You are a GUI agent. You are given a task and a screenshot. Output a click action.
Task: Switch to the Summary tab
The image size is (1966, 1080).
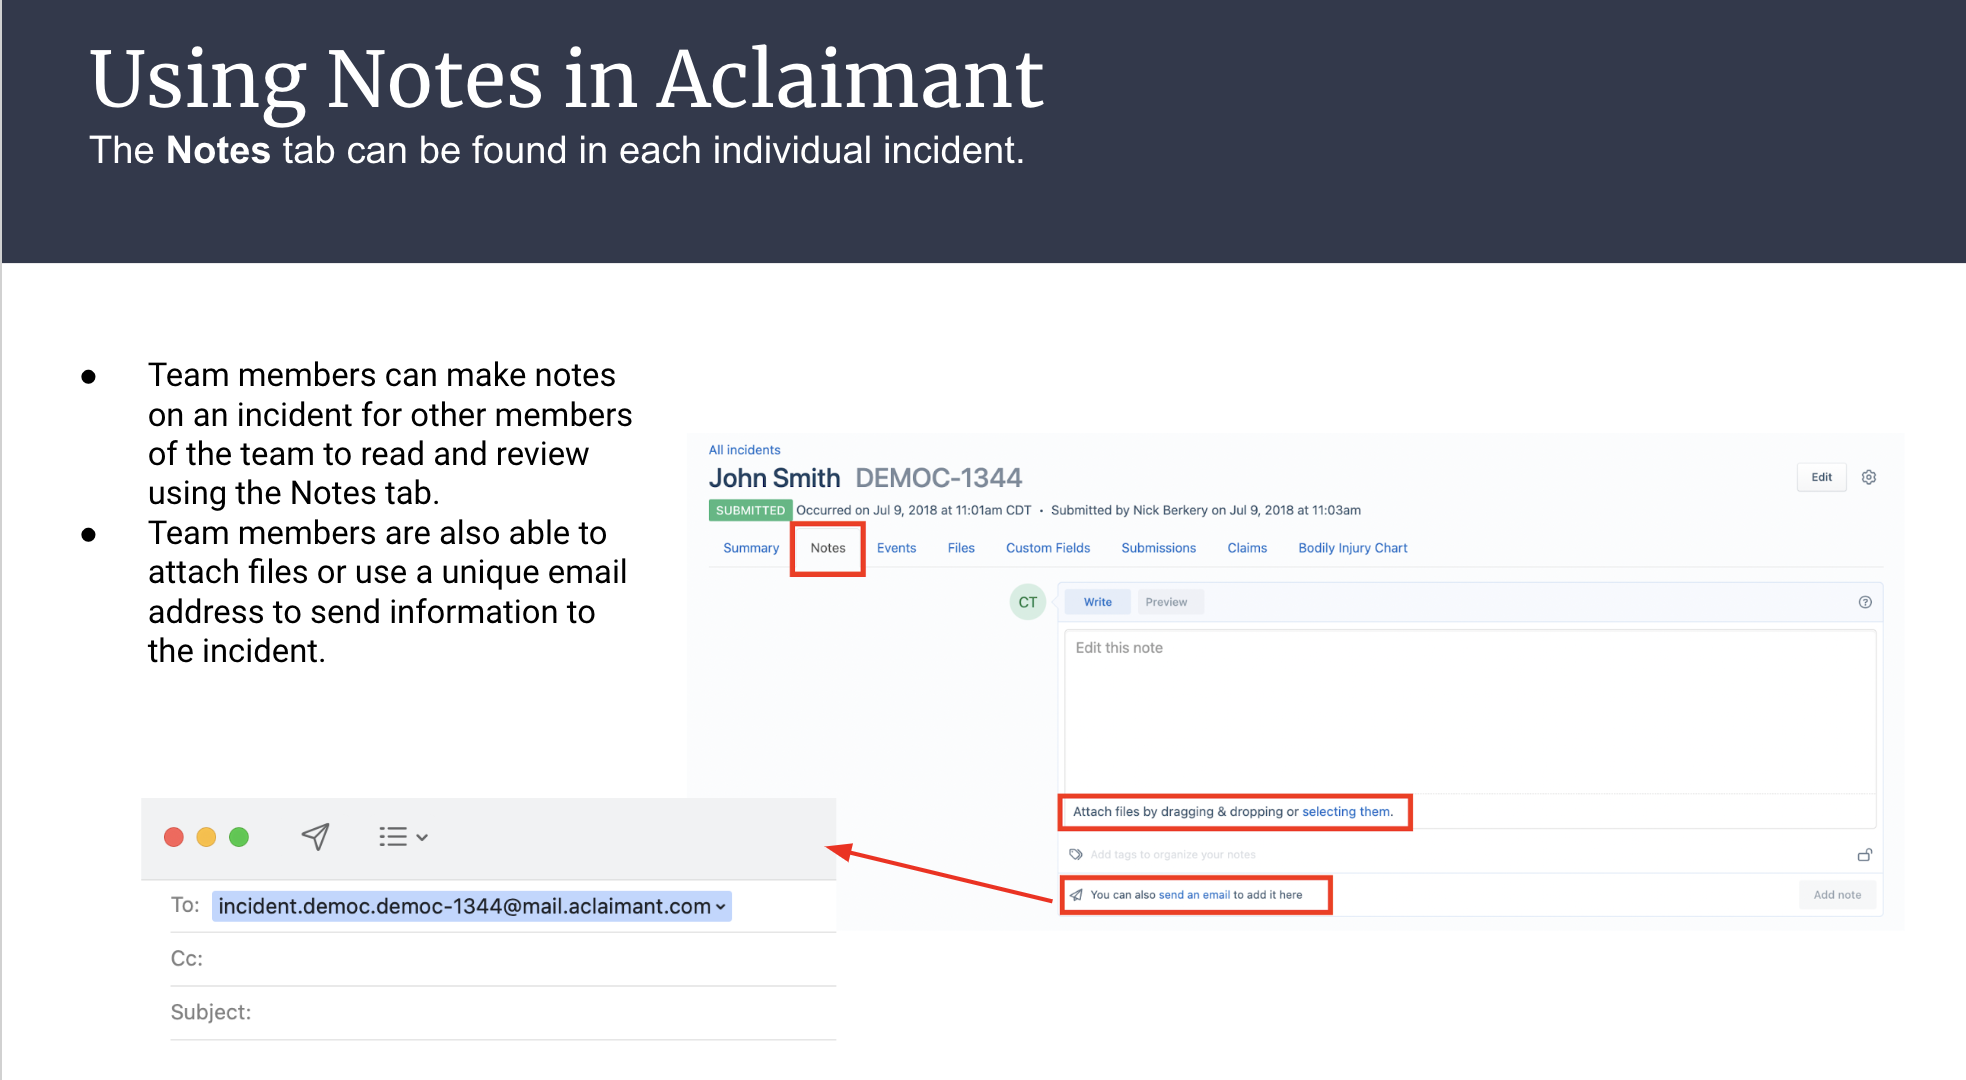pyautogui.click(x=751, y=547)
